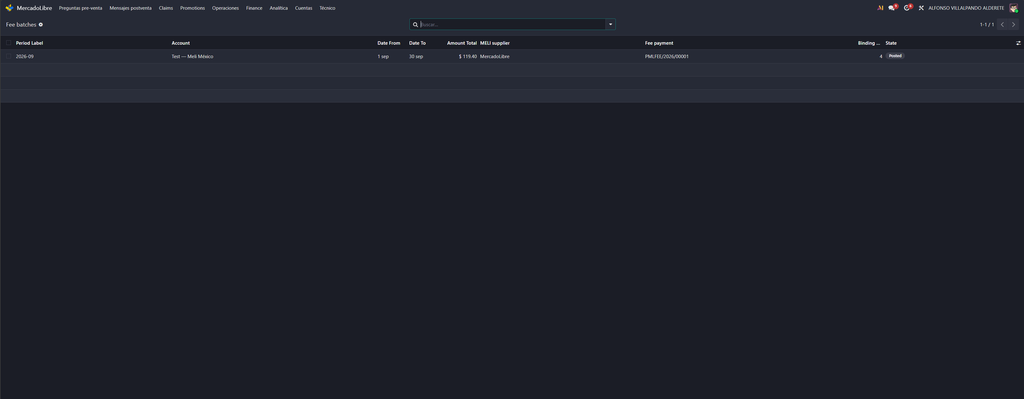Tick the checkbox for row 2026-09
The height and width of the screenshot is (399, 1024).
(8, 56)
